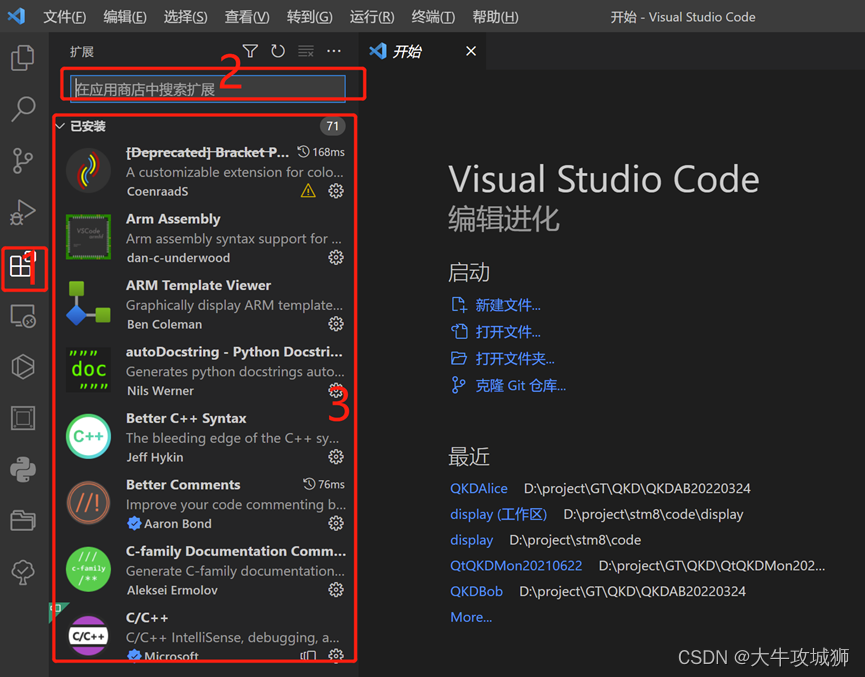The height and width of the screenshot is (677, 865).
Task: Open the 运行(R) menu
Action: click(x=371, y=17)
